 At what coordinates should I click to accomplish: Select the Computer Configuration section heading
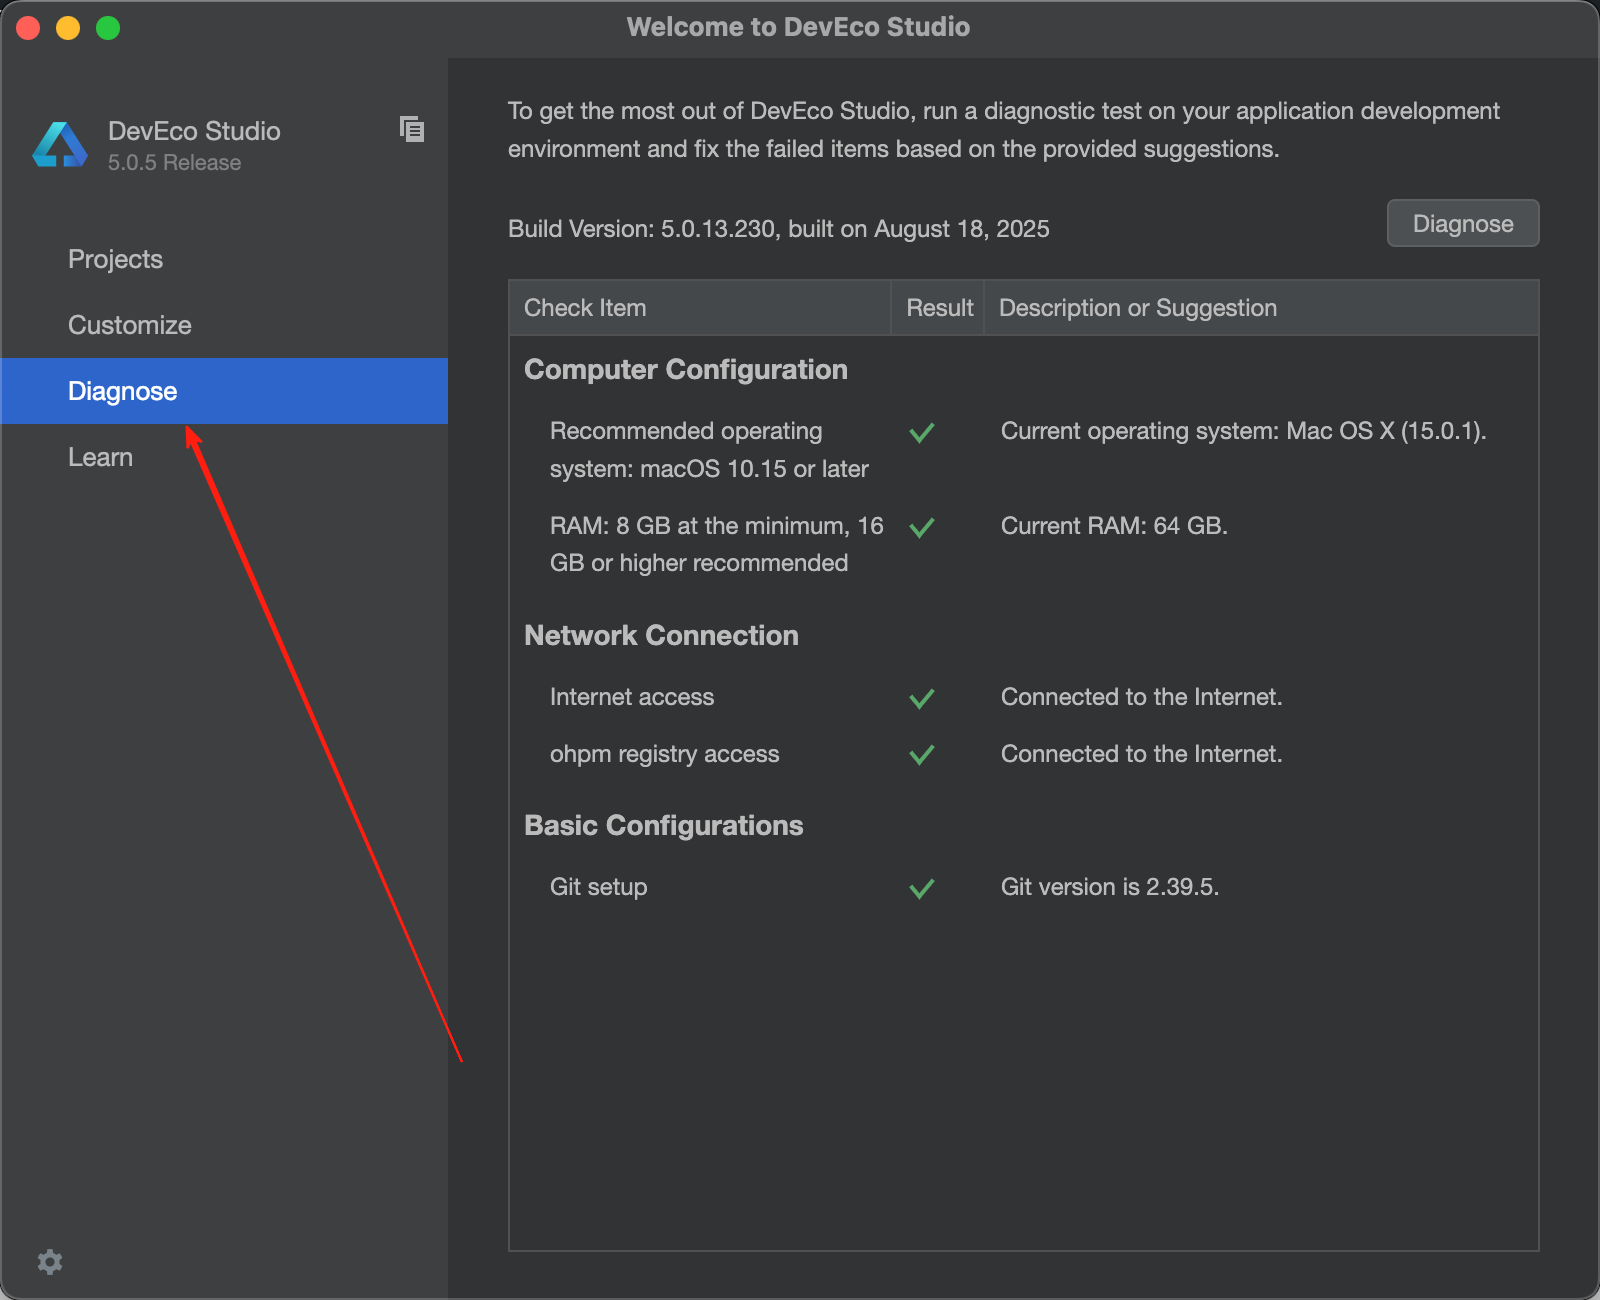click(685, 370)
